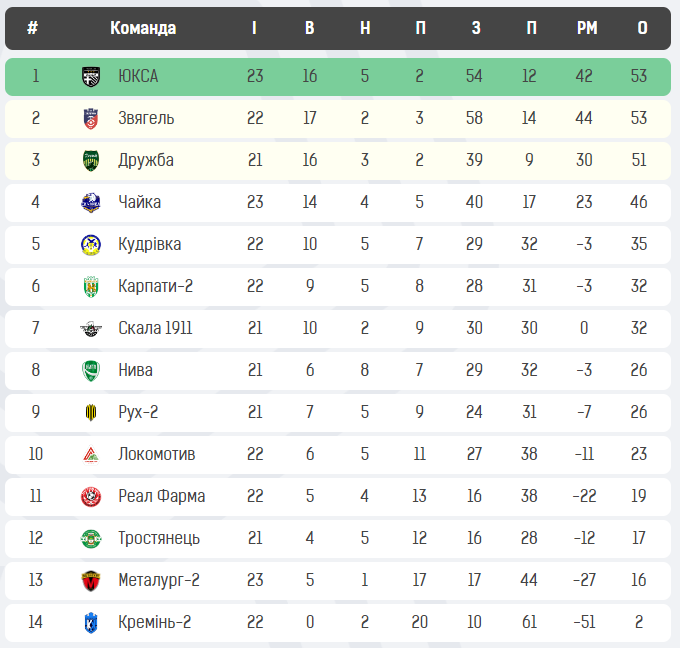This screenshot has width=680, height=648.
Task: Click the Скала 1911 winged logo
Action: 91,328
